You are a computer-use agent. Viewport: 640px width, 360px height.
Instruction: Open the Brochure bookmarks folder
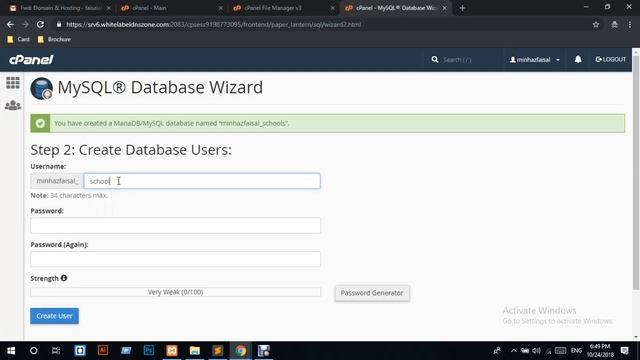(54, 39)
